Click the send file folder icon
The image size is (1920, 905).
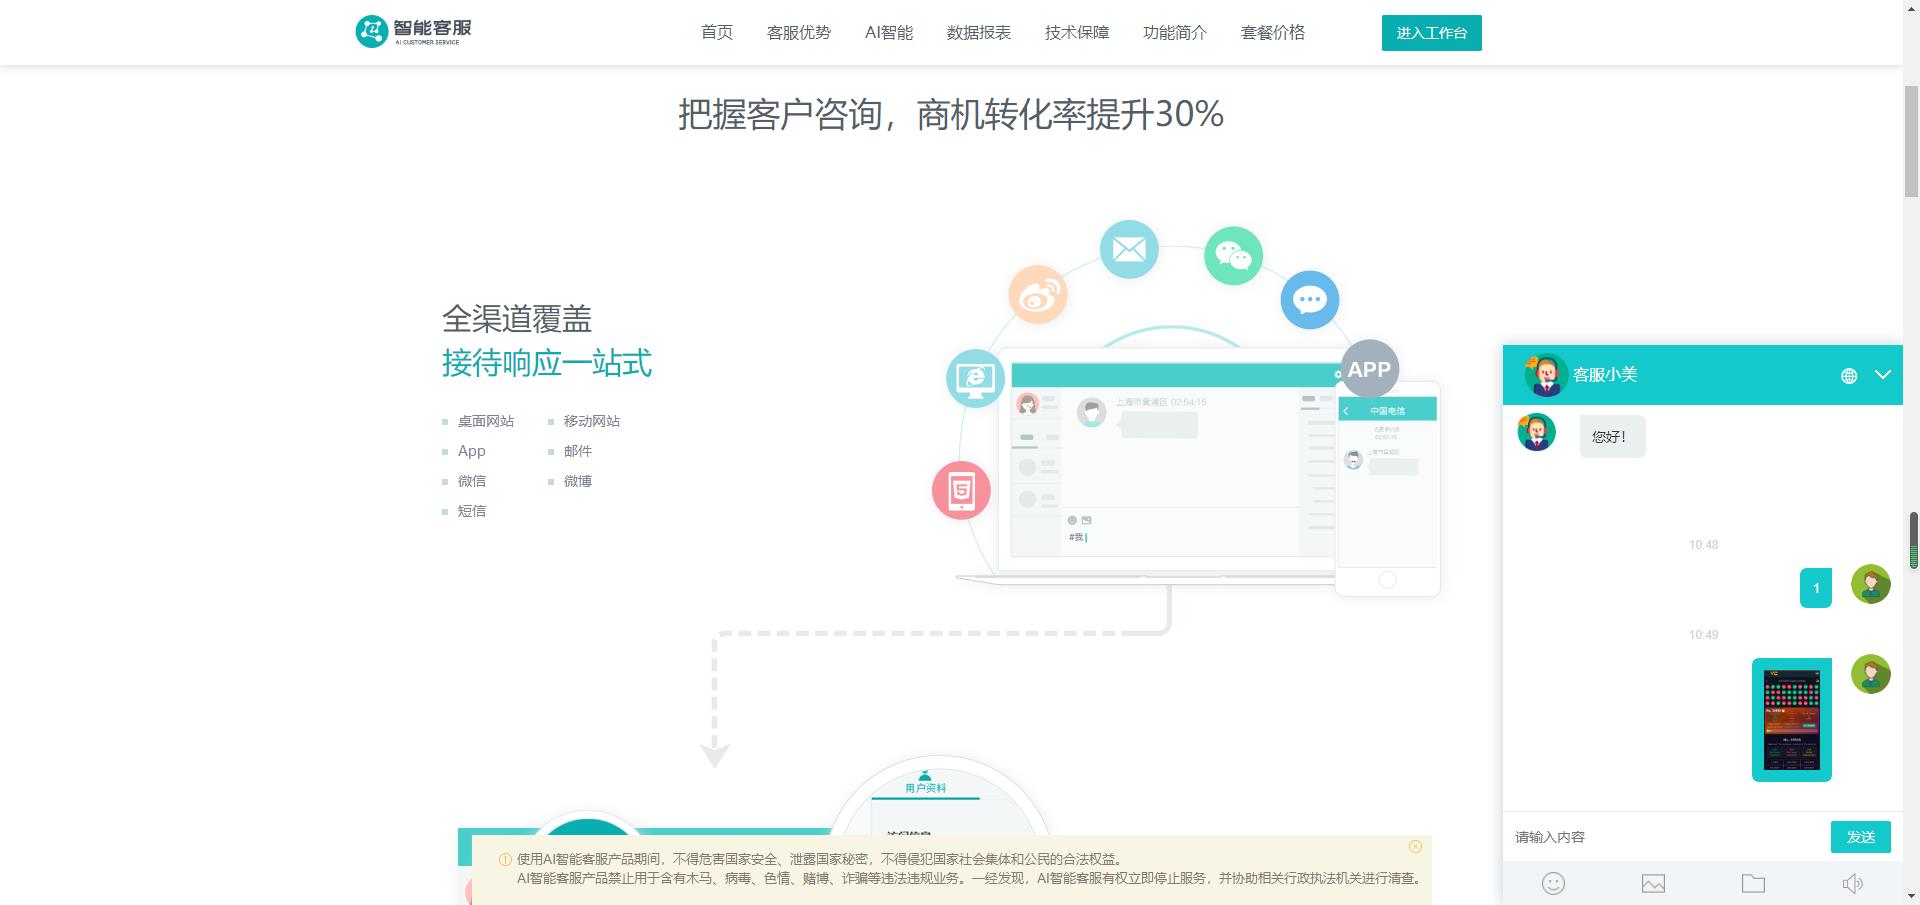[x=1753, y=883]
